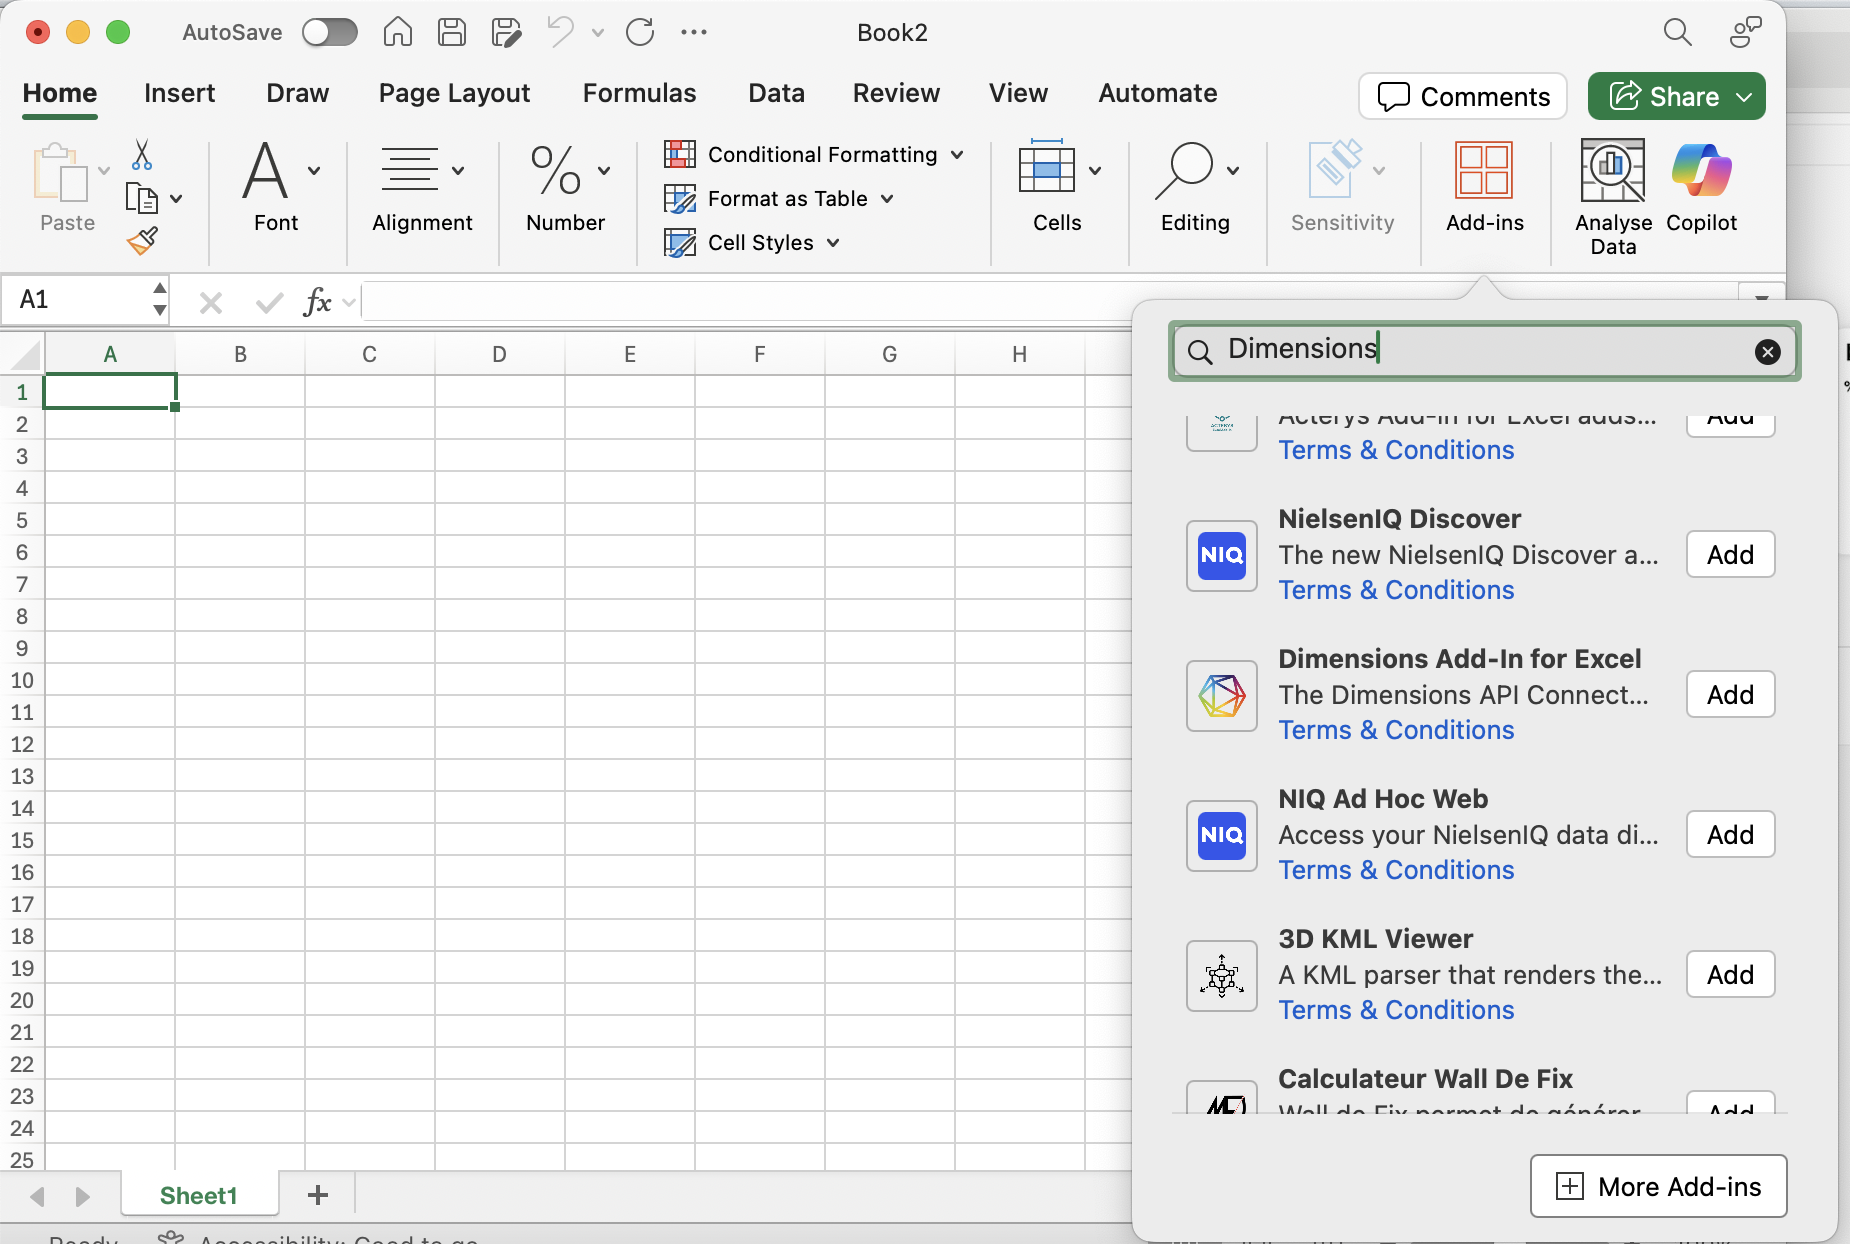Click the Save disk icon
Screen dimensions: 1850x1244
[452, 32]
